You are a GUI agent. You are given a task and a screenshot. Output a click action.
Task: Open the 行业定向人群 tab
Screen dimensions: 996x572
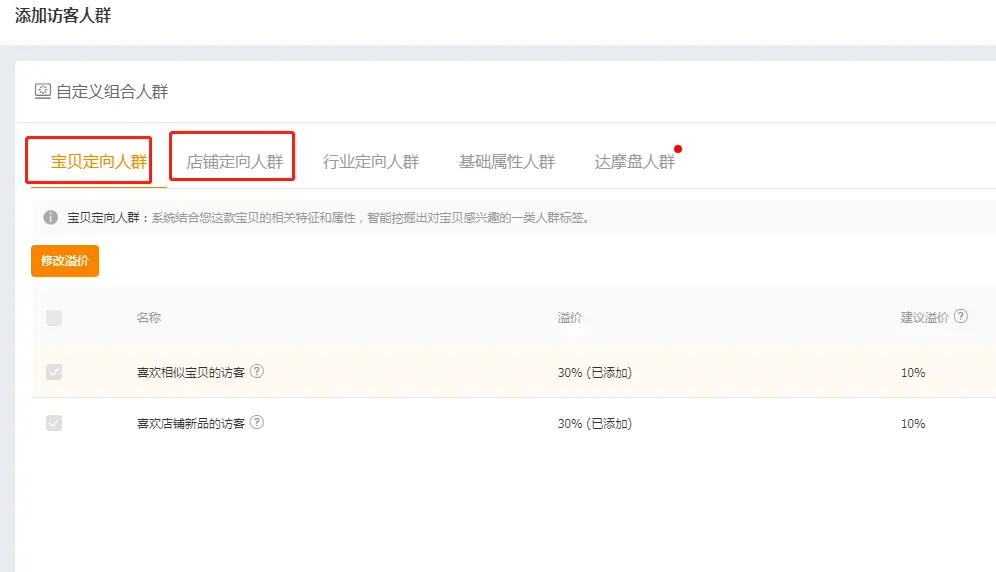(371, 162)
